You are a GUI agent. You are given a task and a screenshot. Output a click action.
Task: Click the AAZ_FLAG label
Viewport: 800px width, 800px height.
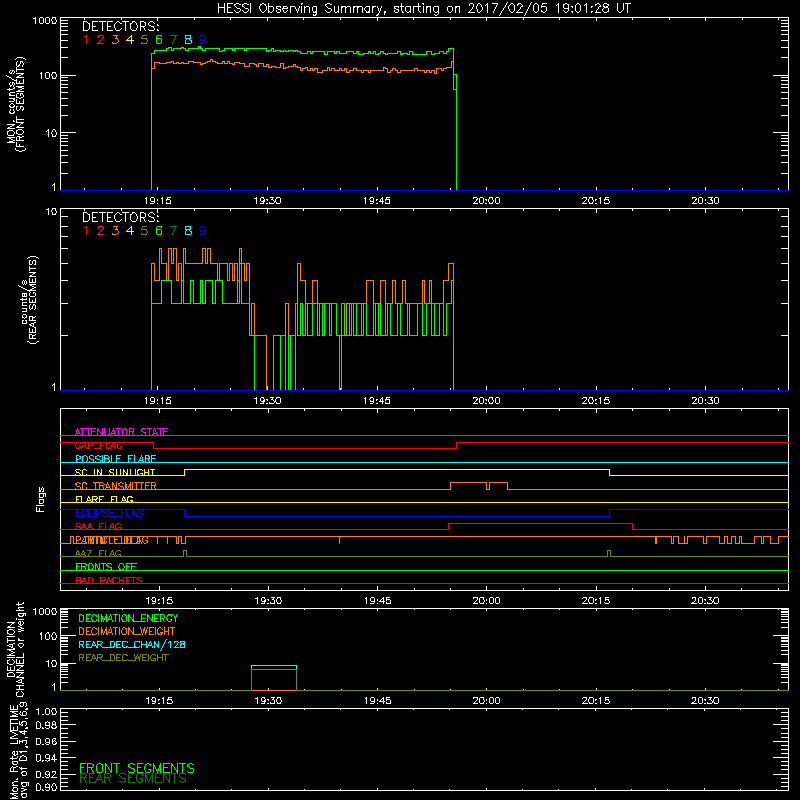pyautogui.click(x=98, y=554)
